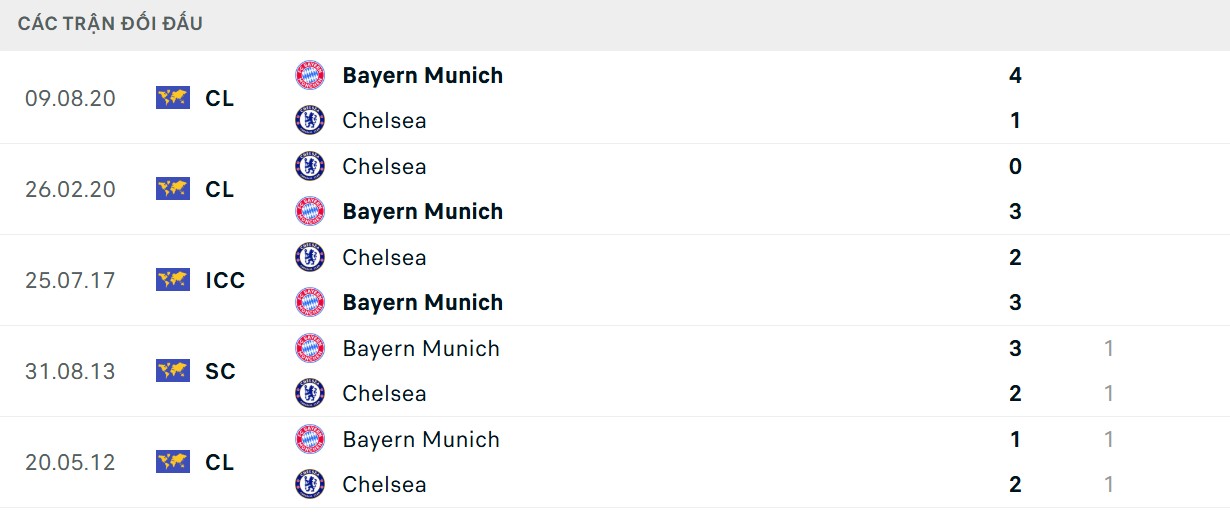Screen dimensions: 1230x526
Task: Click world map flag icon for 31.08.13 SC
Action: (173, 371)
